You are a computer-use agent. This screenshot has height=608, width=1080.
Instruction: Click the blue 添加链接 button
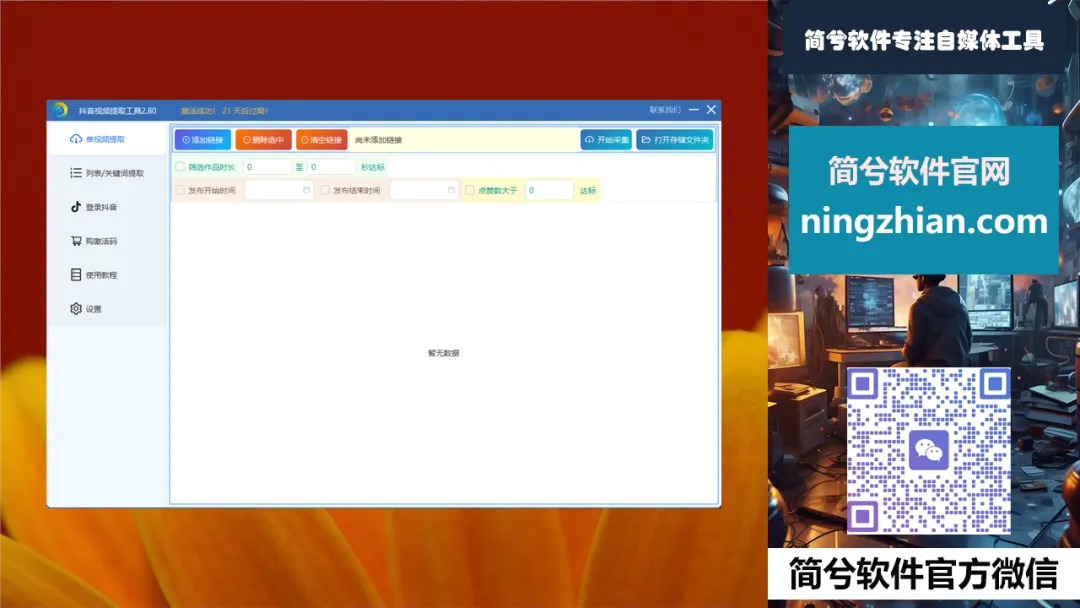click(x=202, y=140)
